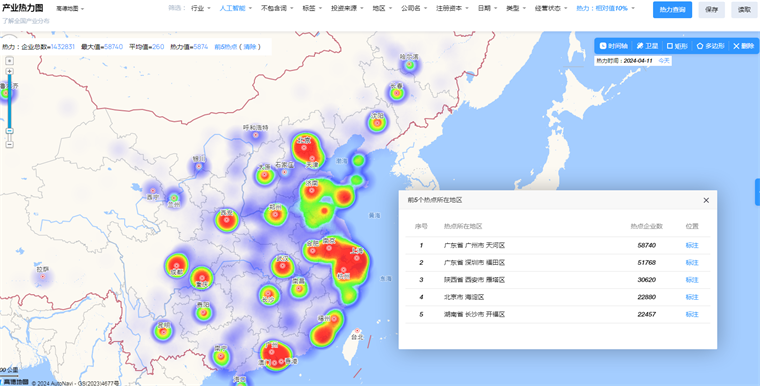Click the map recenter button above zoom
Image resolution: width=760 pixels, height=386 pixels.
[x=9, y=61]
